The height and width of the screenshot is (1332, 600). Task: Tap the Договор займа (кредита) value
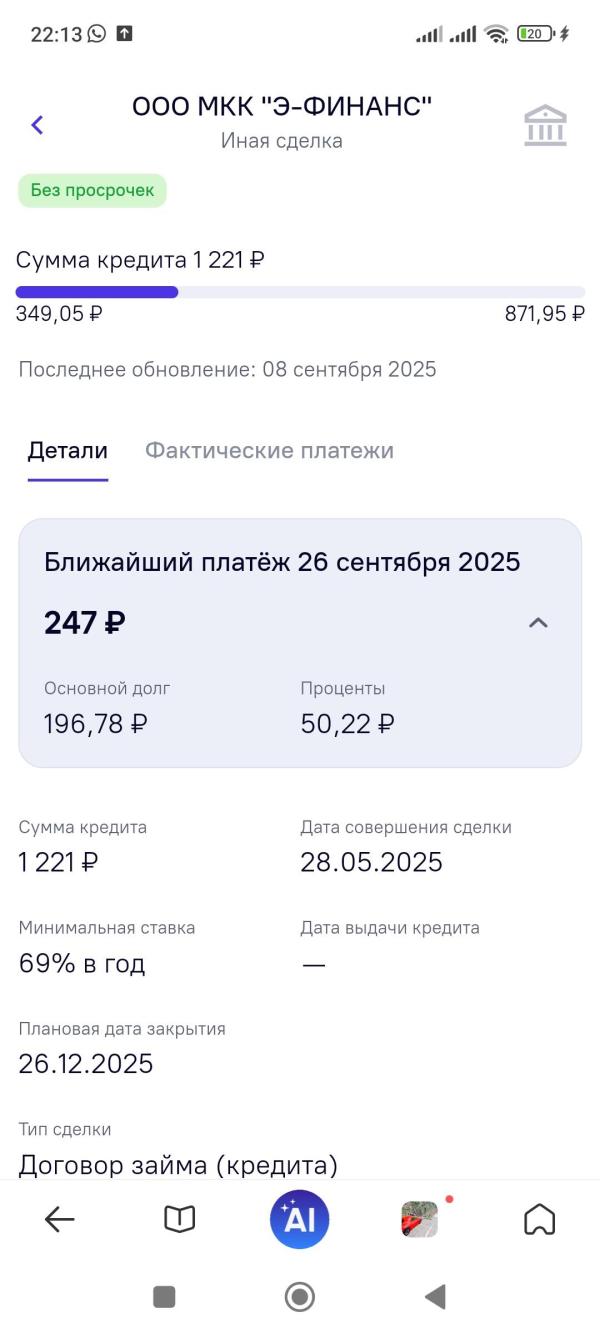pos(178,1165)
